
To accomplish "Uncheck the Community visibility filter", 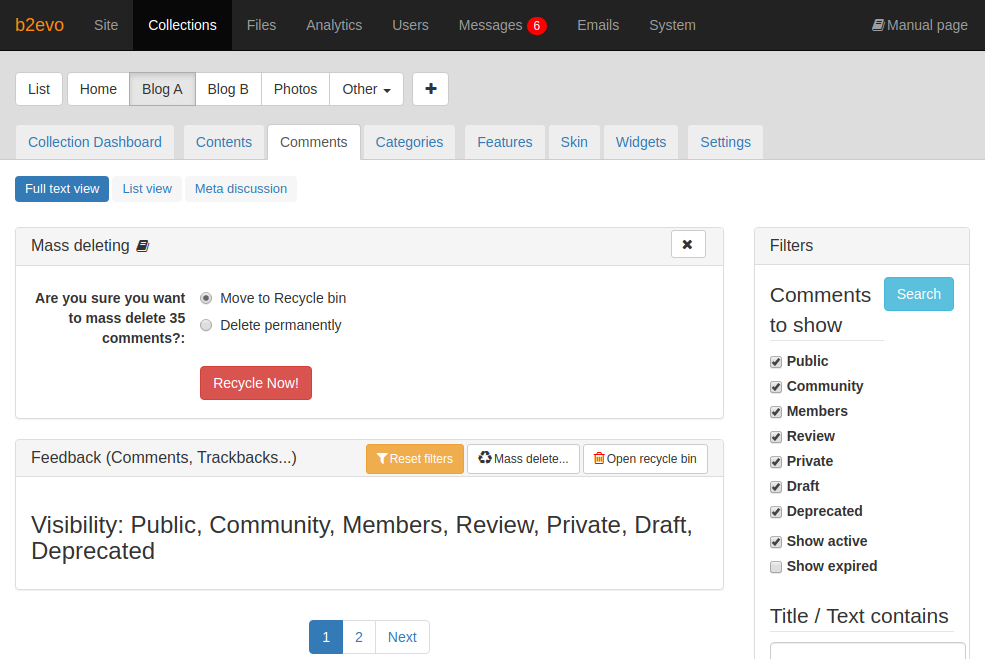I will (776, 387).
